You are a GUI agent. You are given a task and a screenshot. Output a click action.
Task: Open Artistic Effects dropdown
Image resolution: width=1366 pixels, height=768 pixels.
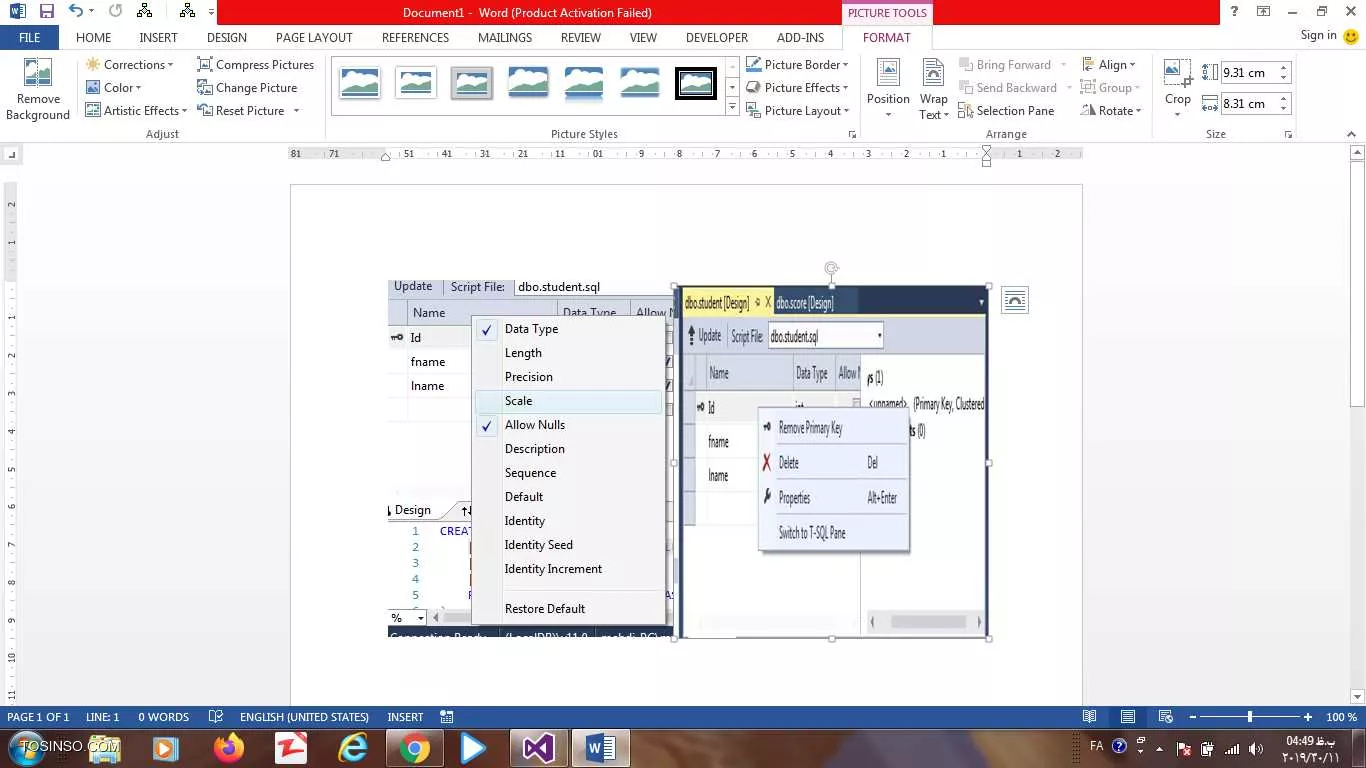coord(136,111)
